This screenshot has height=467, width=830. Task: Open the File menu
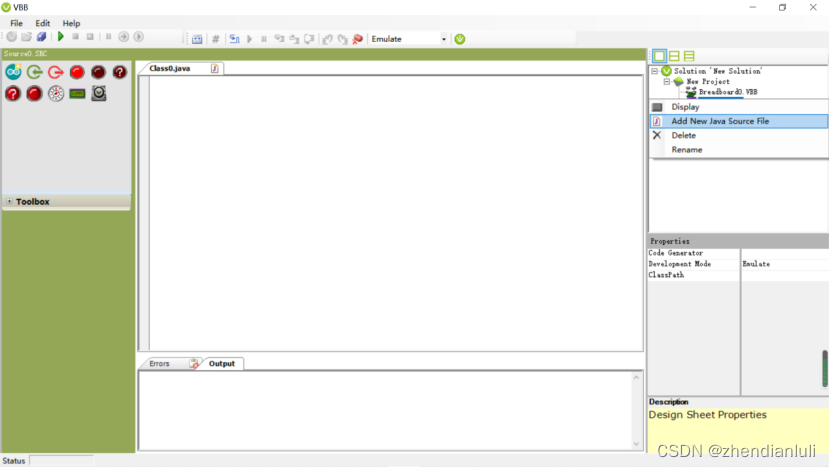coord(16,23)
